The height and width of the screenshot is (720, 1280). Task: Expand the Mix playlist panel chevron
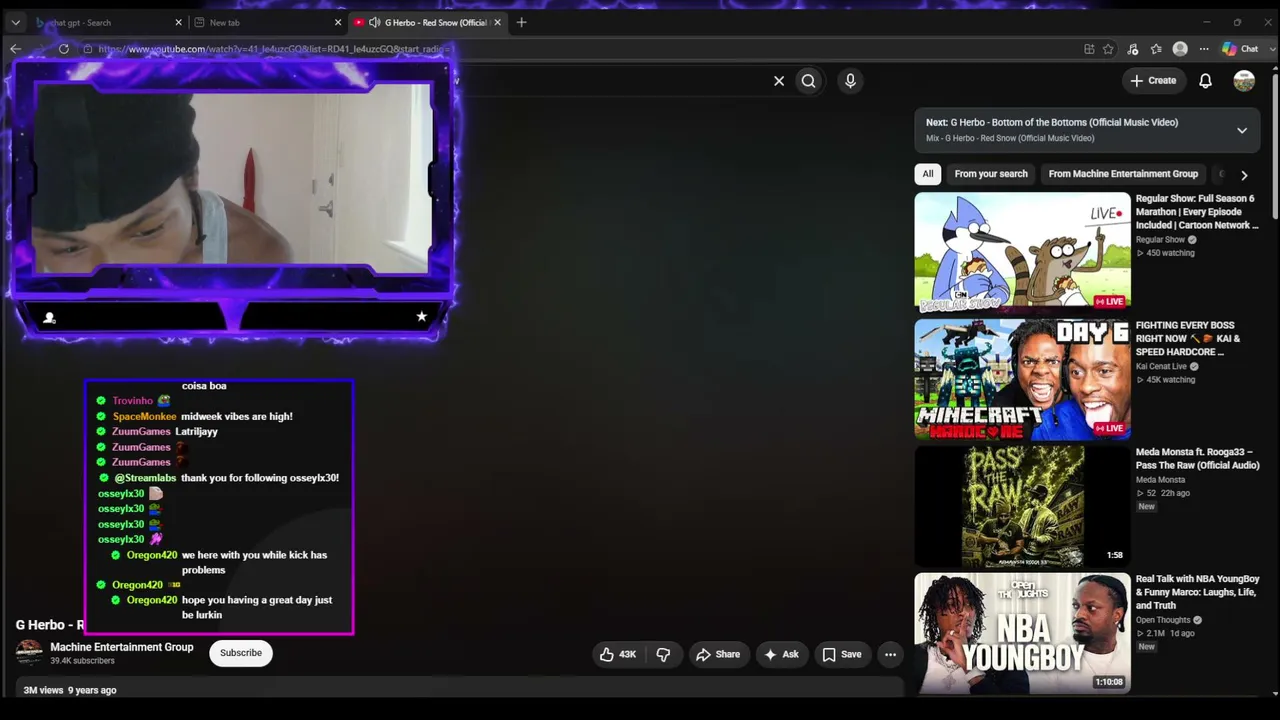click(1242, 130)
